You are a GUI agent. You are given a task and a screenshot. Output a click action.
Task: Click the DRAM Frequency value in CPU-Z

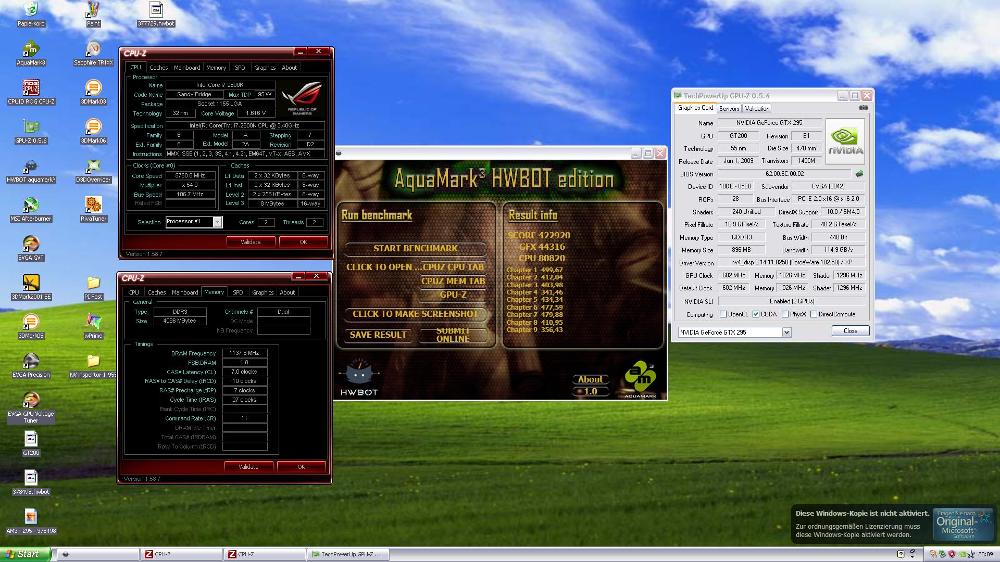pos(244,353)
